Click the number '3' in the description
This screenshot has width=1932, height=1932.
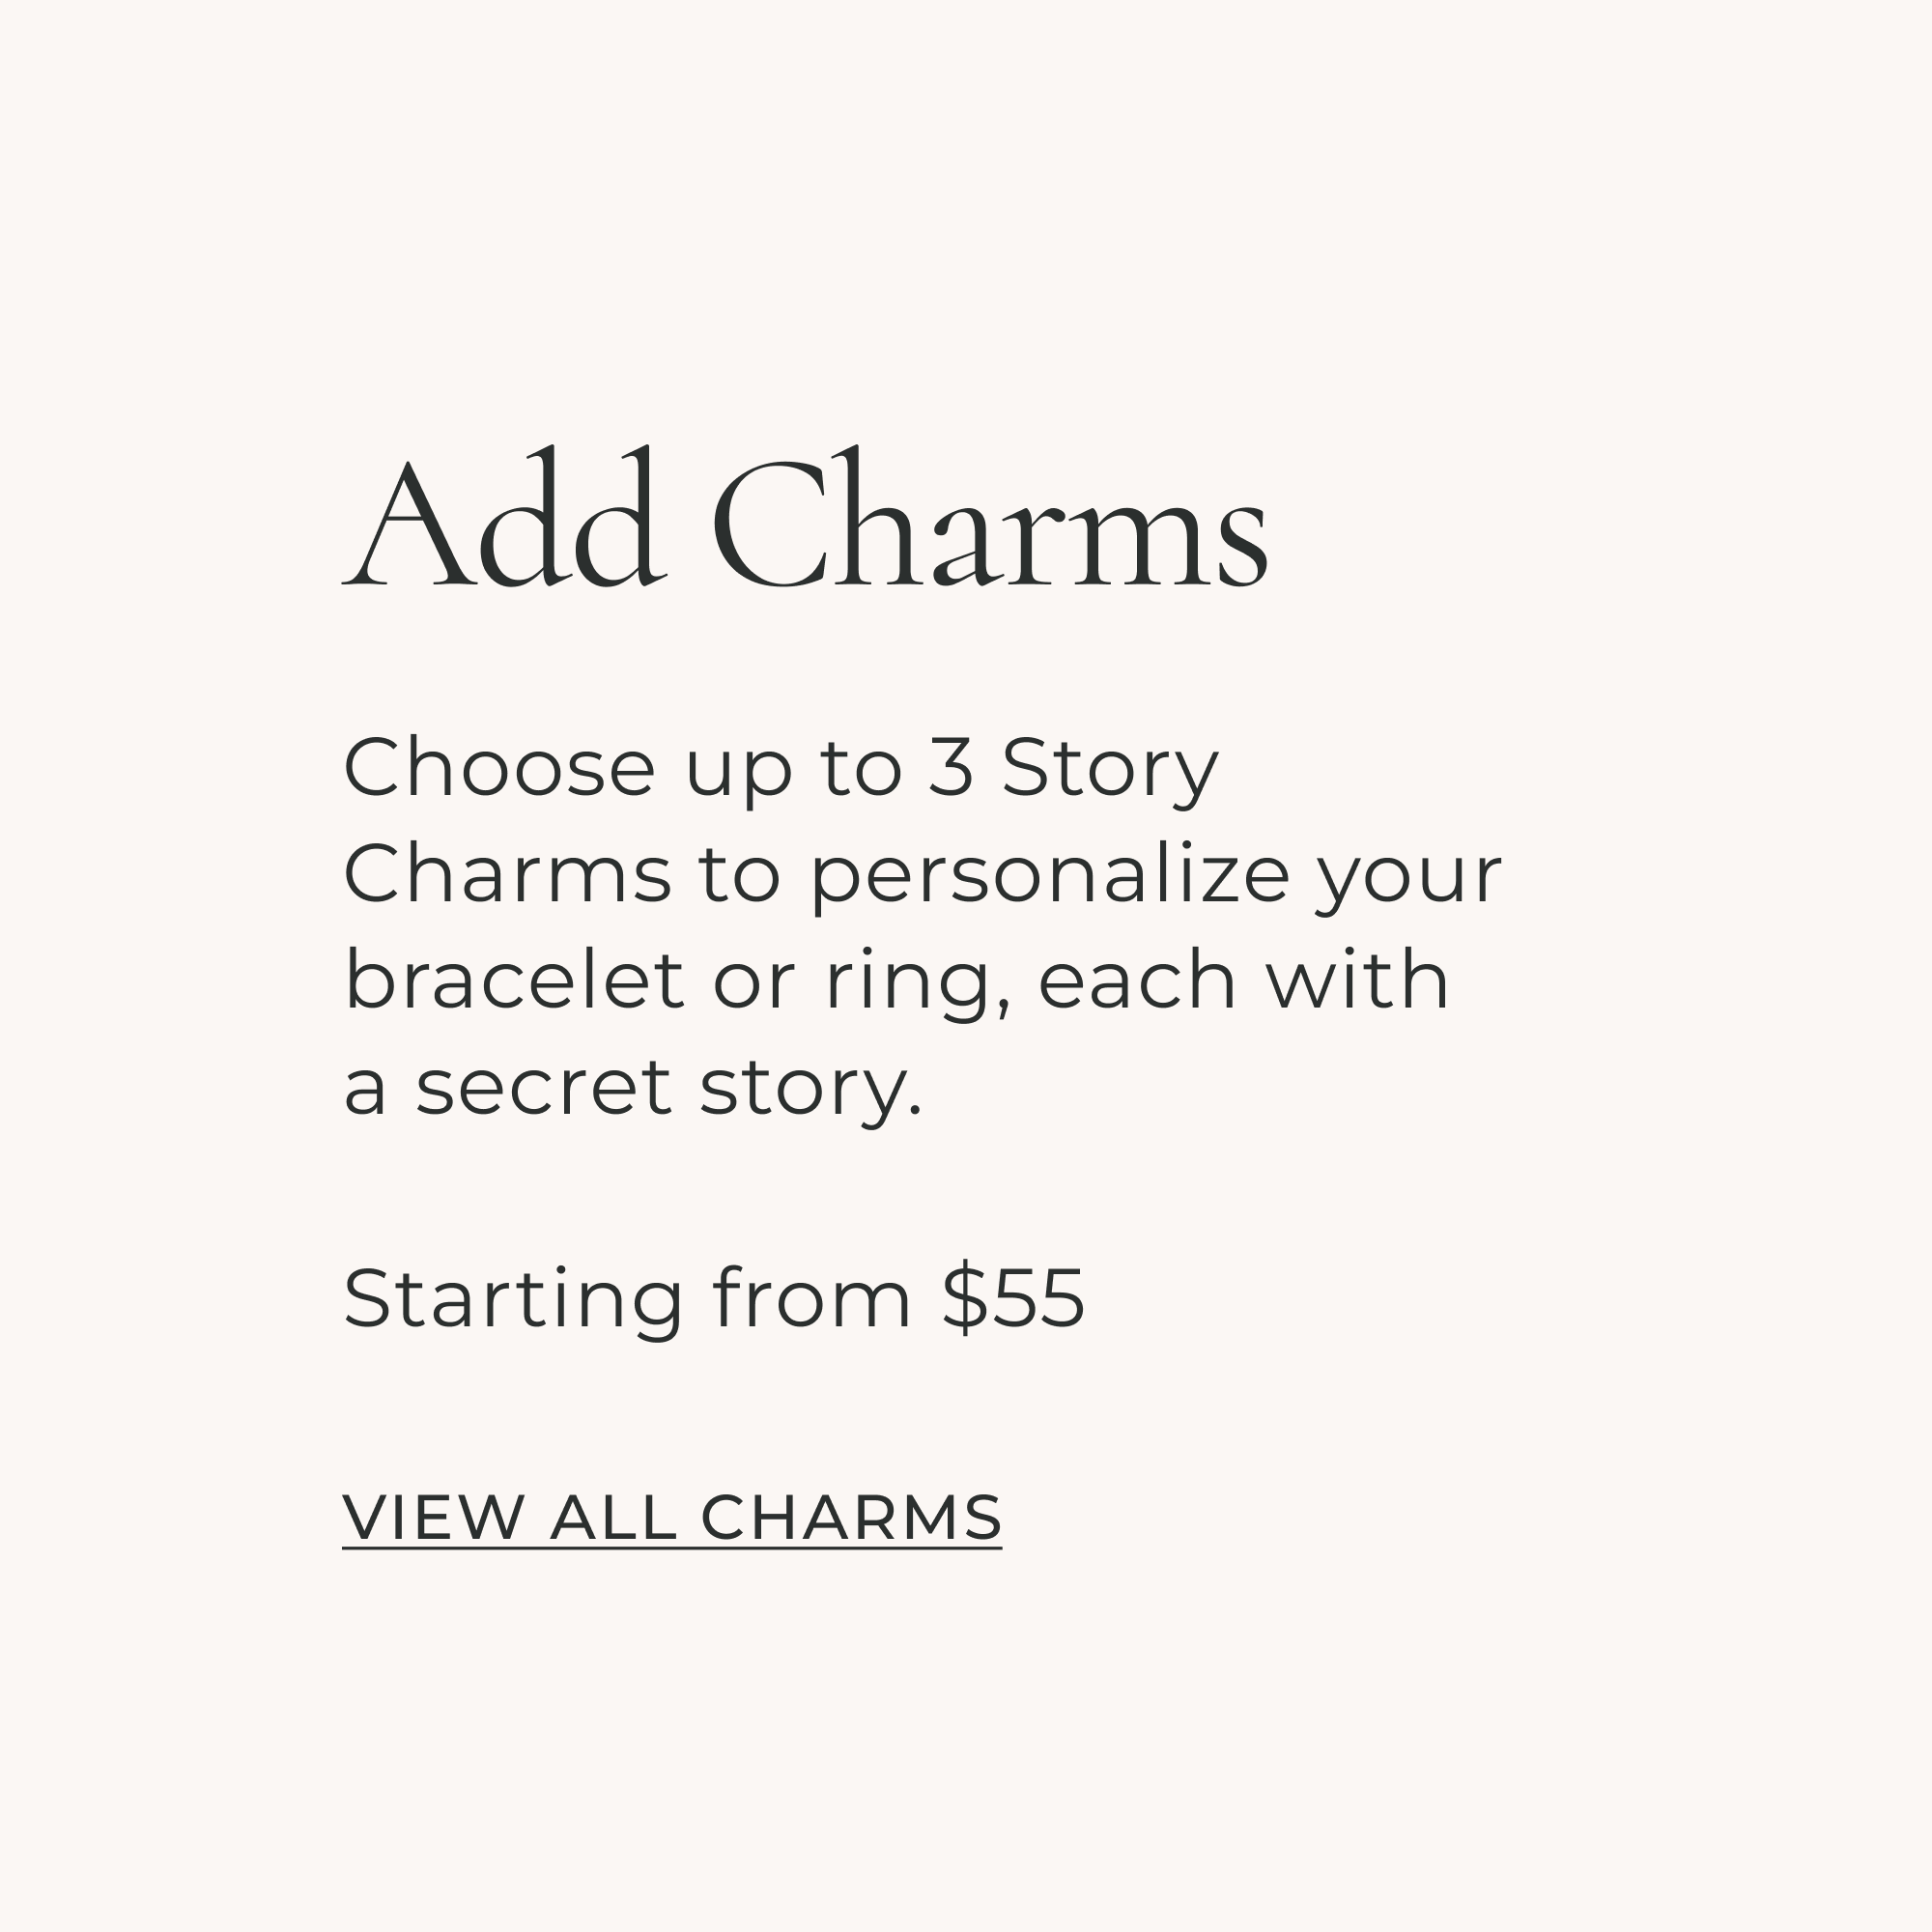click(950, 768)
